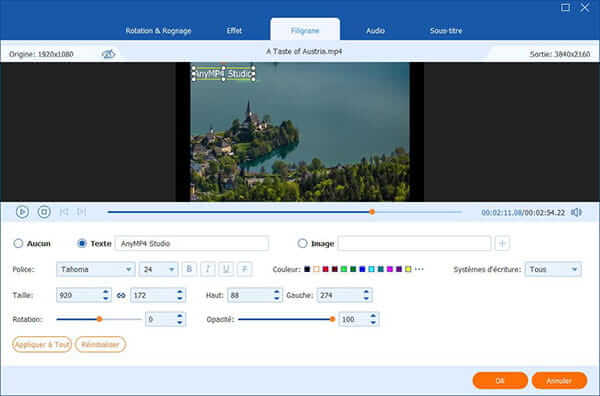The width and height of the screenshot is (600, 396).
Task: Click the Réinitialiser button
Action: [x=100, y=344]
